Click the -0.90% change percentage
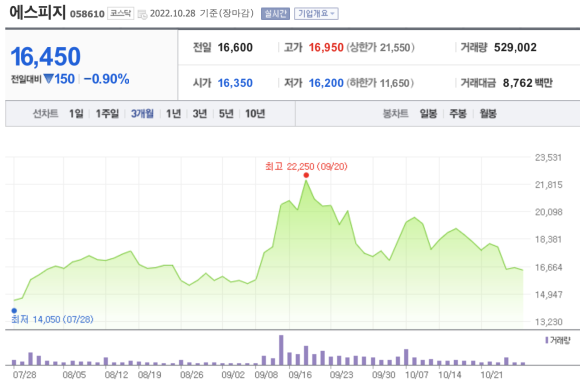The image size is (580, 392). click(x=107, y=79)
